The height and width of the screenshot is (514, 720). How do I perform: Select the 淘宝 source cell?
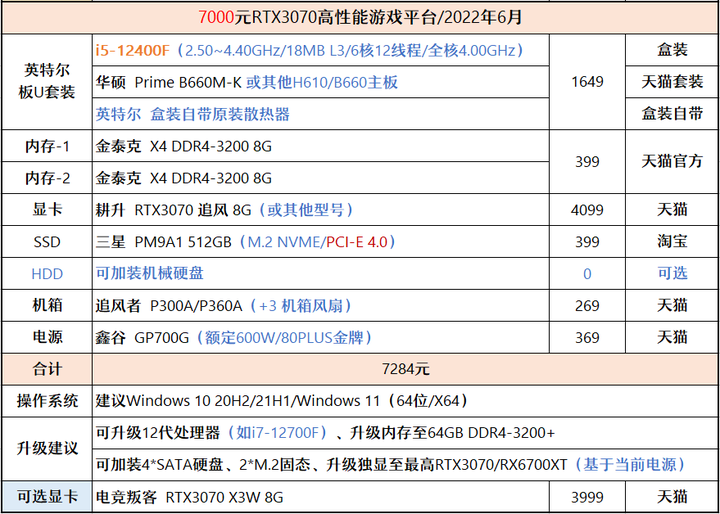672,242
